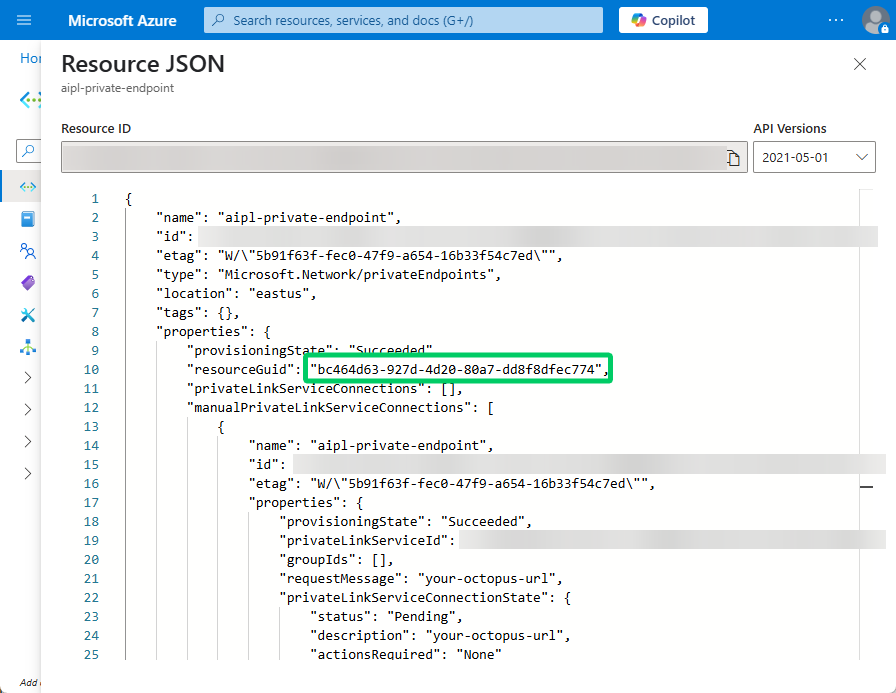The height and width of the screenshot is (693, 896).
Task: Open the hamburger portal menu
Action: (24, 21)
